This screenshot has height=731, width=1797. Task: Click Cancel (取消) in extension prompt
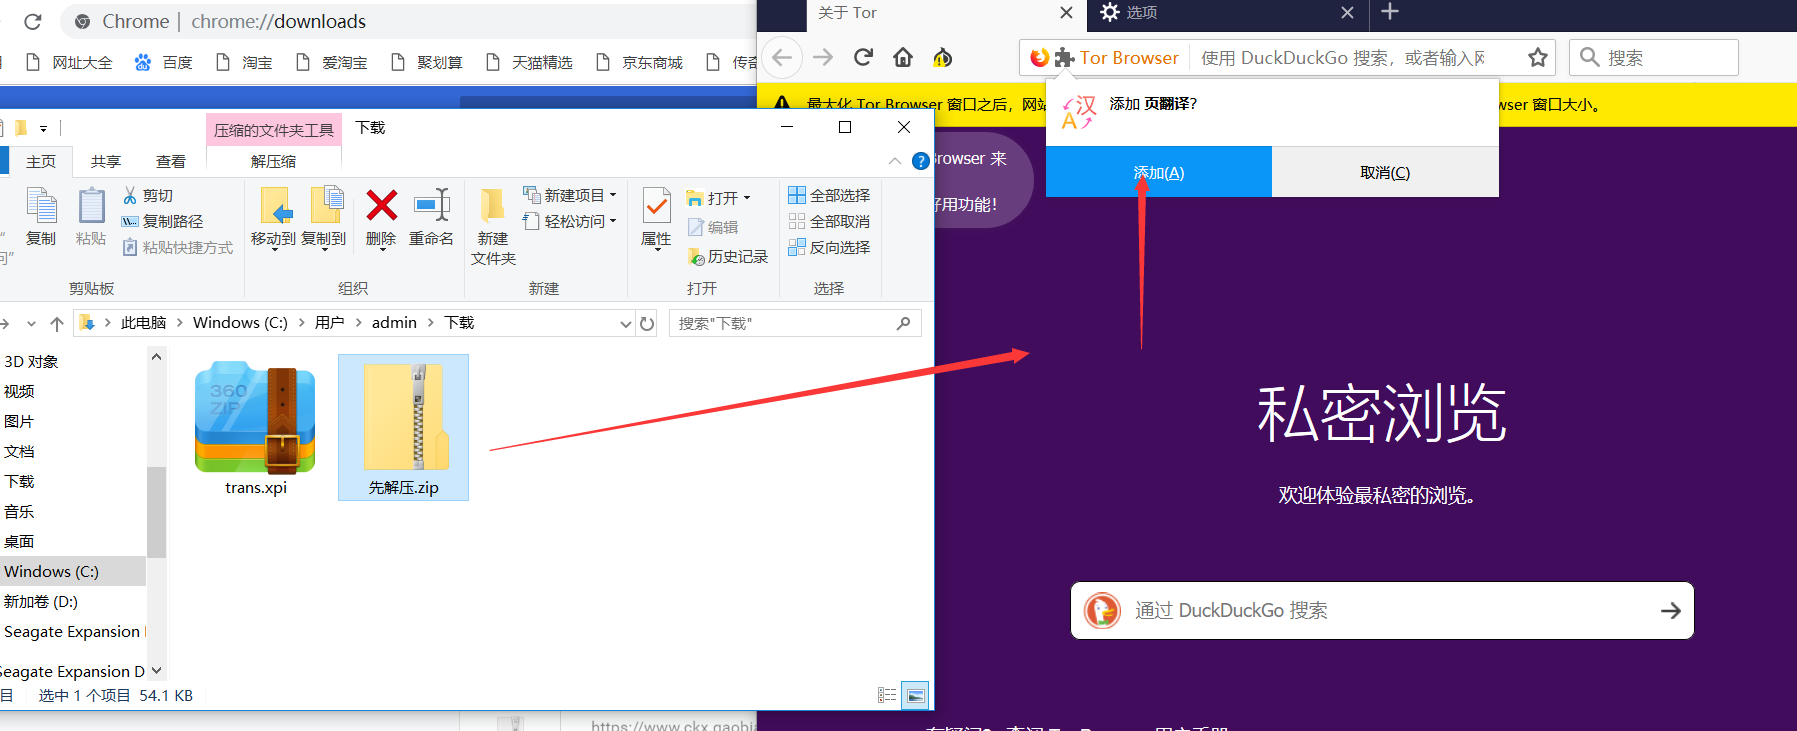coord(1385,172)
